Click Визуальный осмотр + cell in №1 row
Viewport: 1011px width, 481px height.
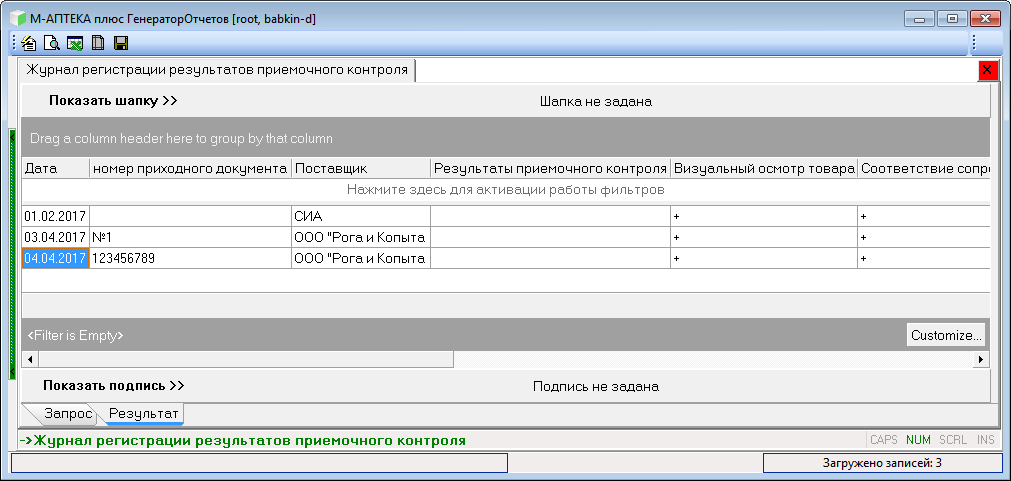click(x=763, y=237)
